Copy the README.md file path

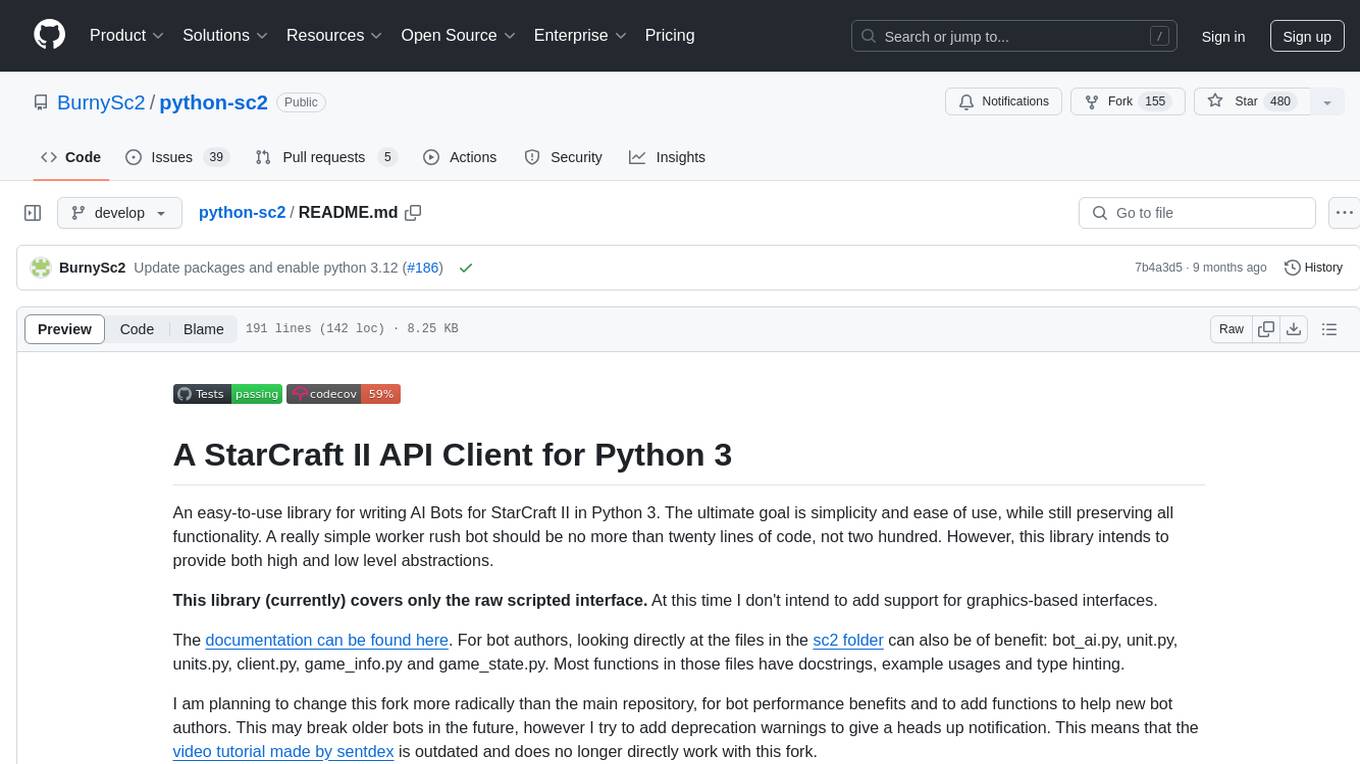(413, 213)
